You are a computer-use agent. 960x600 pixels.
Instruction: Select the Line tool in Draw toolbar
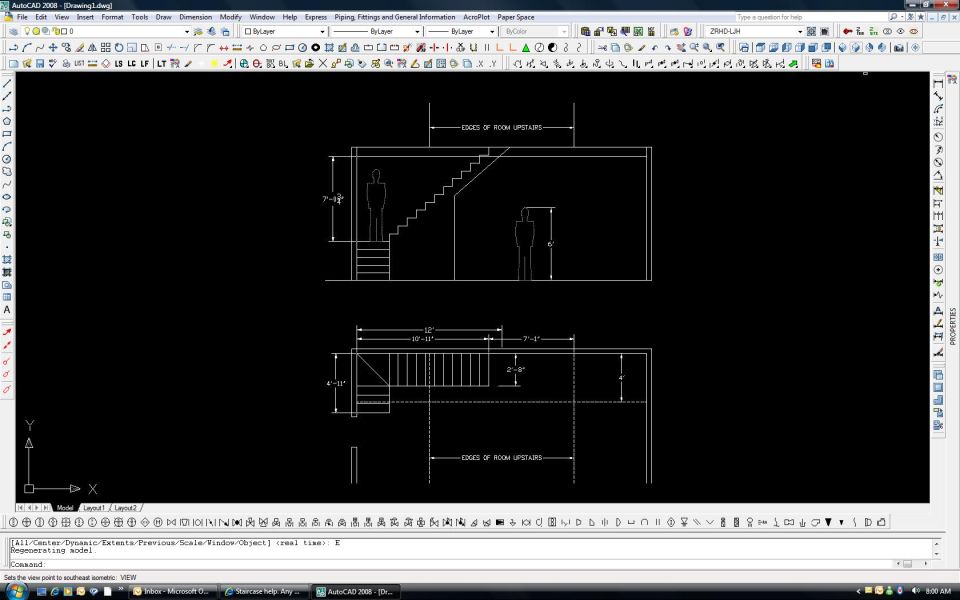(7, 83)
